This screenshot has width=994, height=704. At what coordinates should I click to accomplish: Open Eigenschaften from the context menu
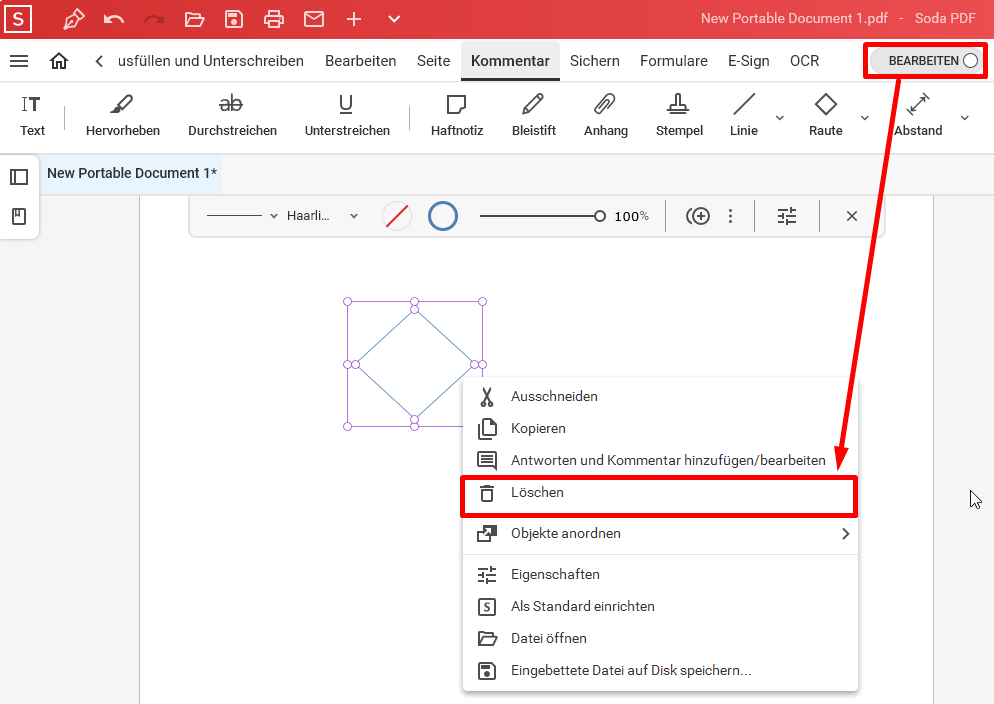click(660, 575)
